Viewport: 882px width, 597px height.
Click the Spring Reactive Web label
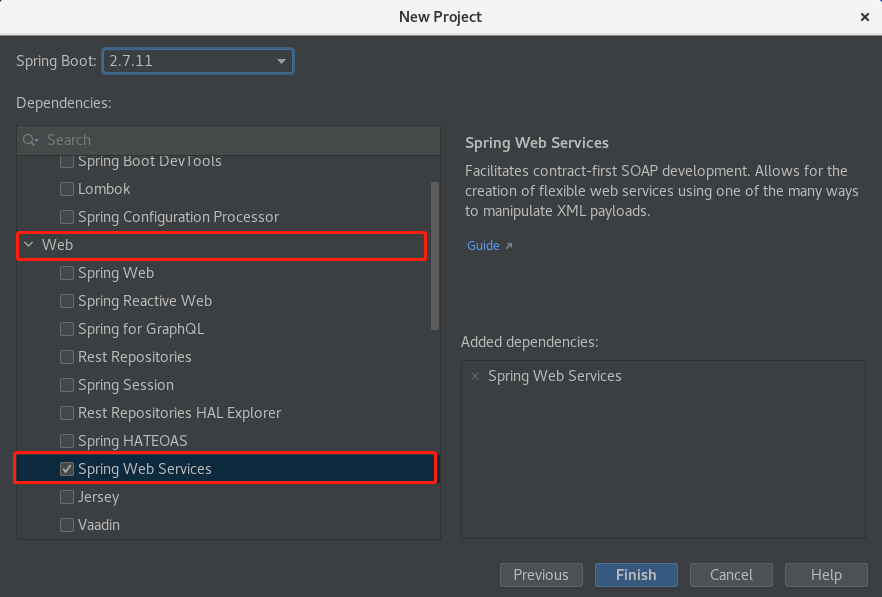tap(145, 301)
